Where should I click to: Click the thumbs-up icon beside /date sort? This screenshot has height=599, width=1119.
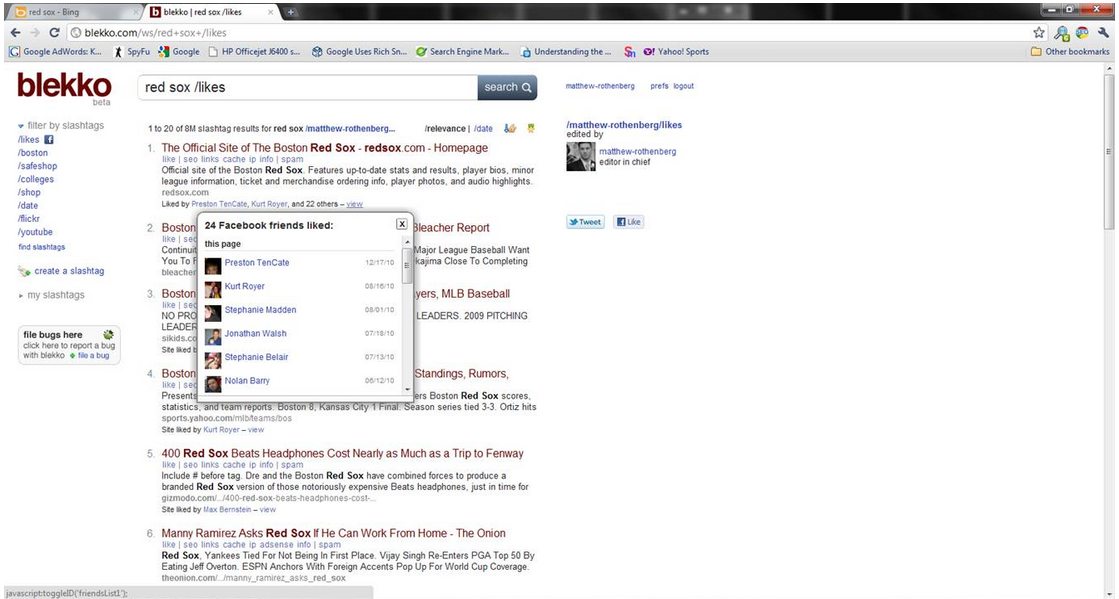click(510, 128)
